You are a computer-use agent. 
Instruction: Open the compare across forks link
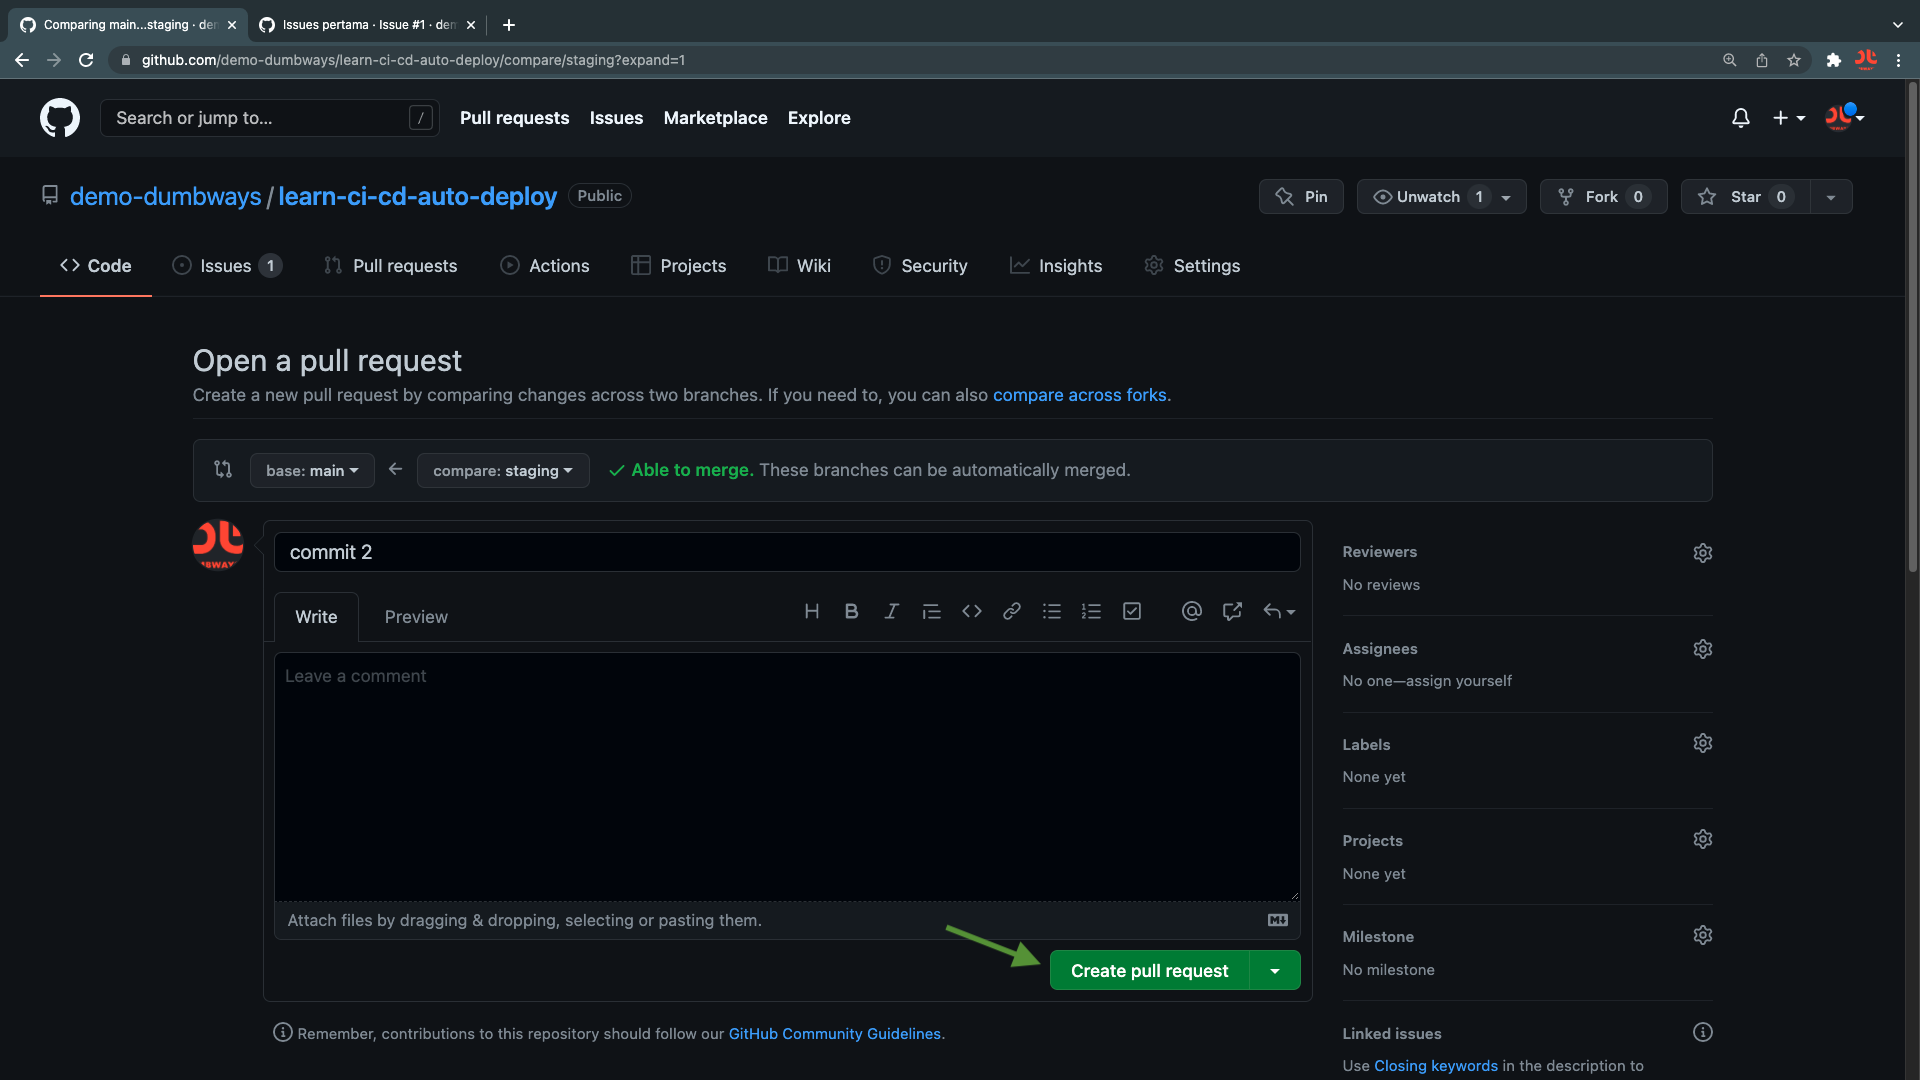pos(1079,395)
